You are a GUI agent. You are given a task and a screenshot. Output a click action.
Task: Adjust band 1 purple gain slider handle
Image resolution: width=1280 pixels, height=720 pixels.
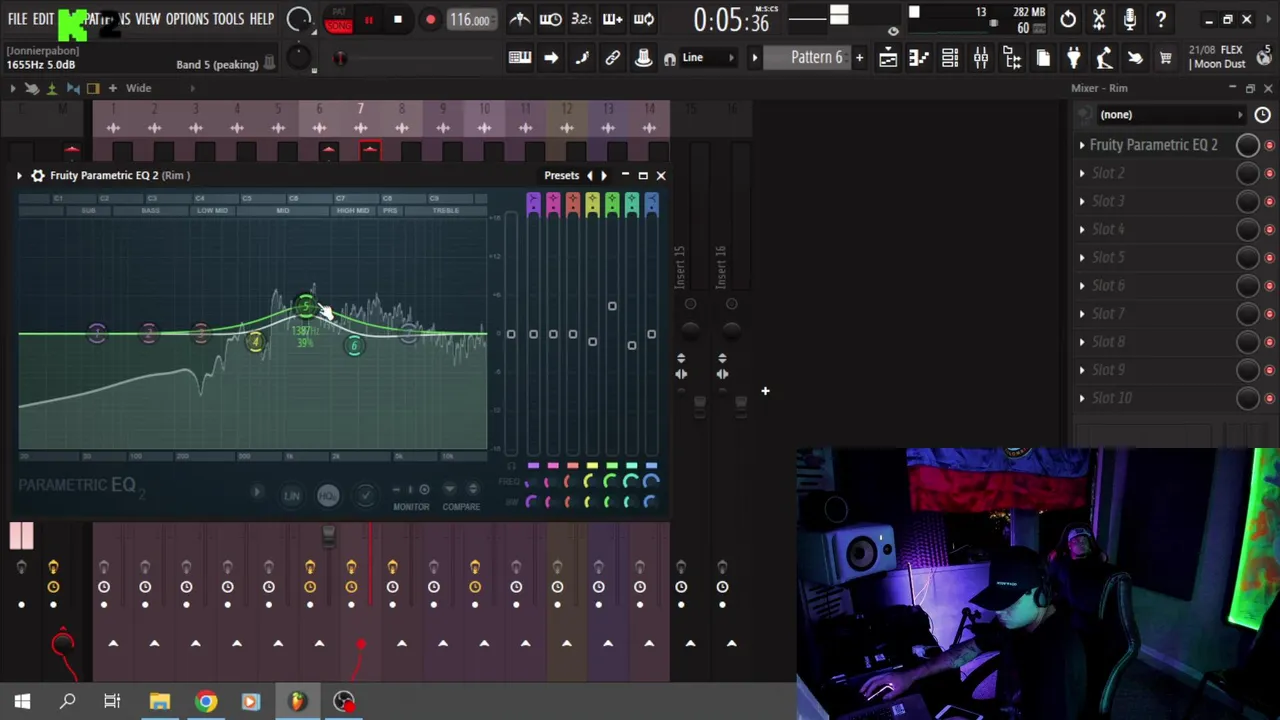pyautogui.click(x=533, y=334)
